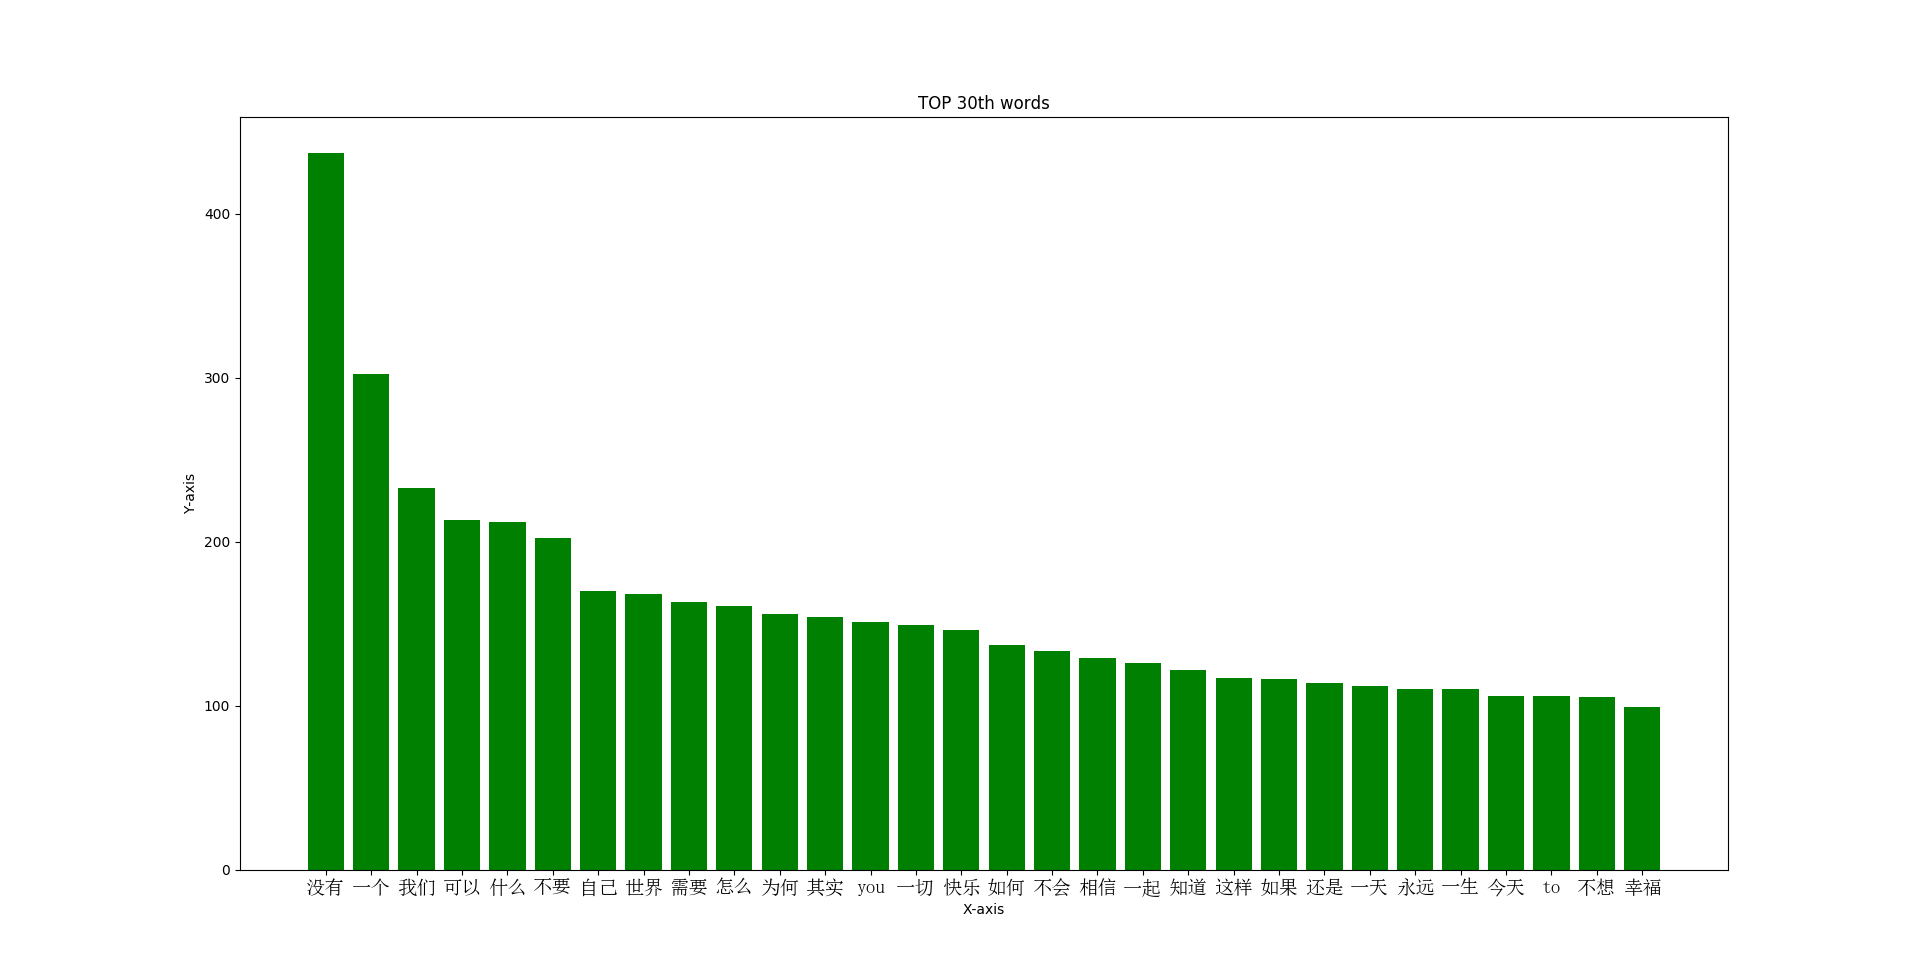Click the x-axis label '幸福'
Image resolution: width=1920 pixels, height=977 pixels.
coord(1642,887)
